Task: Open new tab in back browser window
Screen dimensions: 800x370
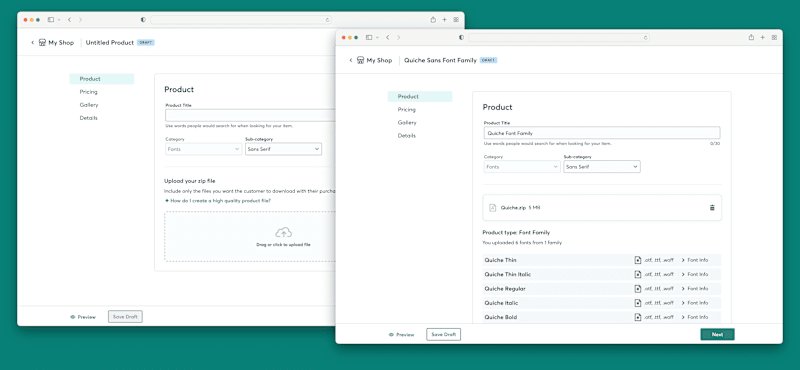Action: point(444,19)
